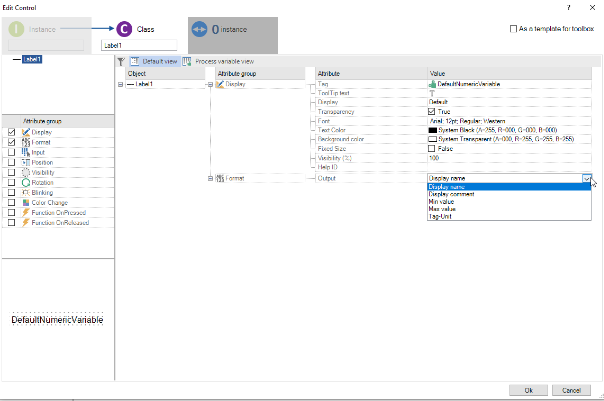Enable the Position attribute group checkbox

tap(12, 162)
